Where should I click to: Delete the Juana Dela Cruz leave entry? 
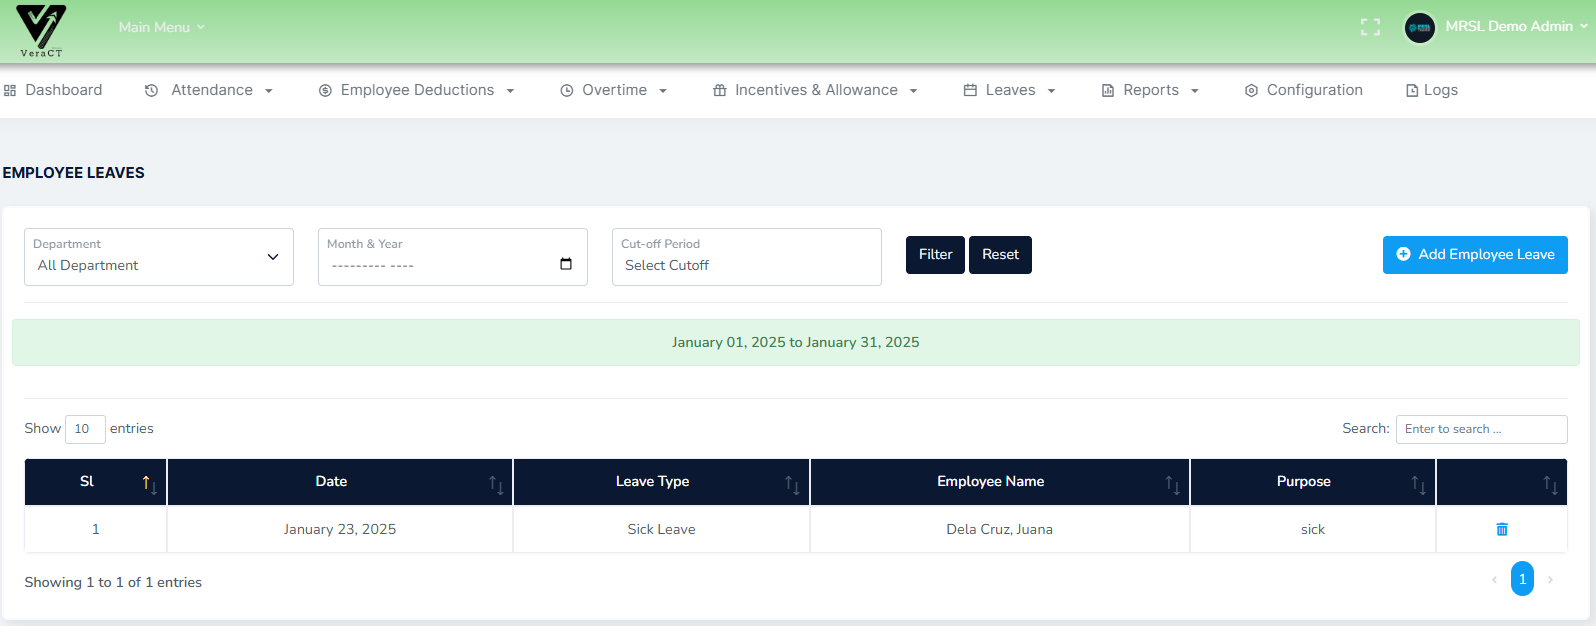pyautogui.click(x=1501, y=529)
